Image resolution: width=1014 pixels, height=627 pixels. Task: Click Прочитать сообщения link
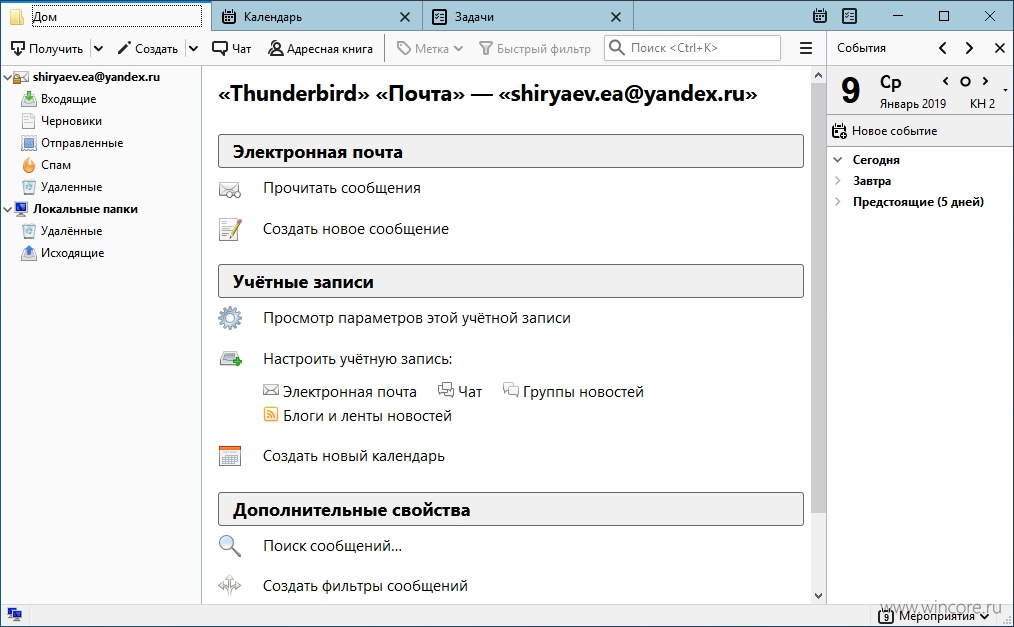coord(341,188)
